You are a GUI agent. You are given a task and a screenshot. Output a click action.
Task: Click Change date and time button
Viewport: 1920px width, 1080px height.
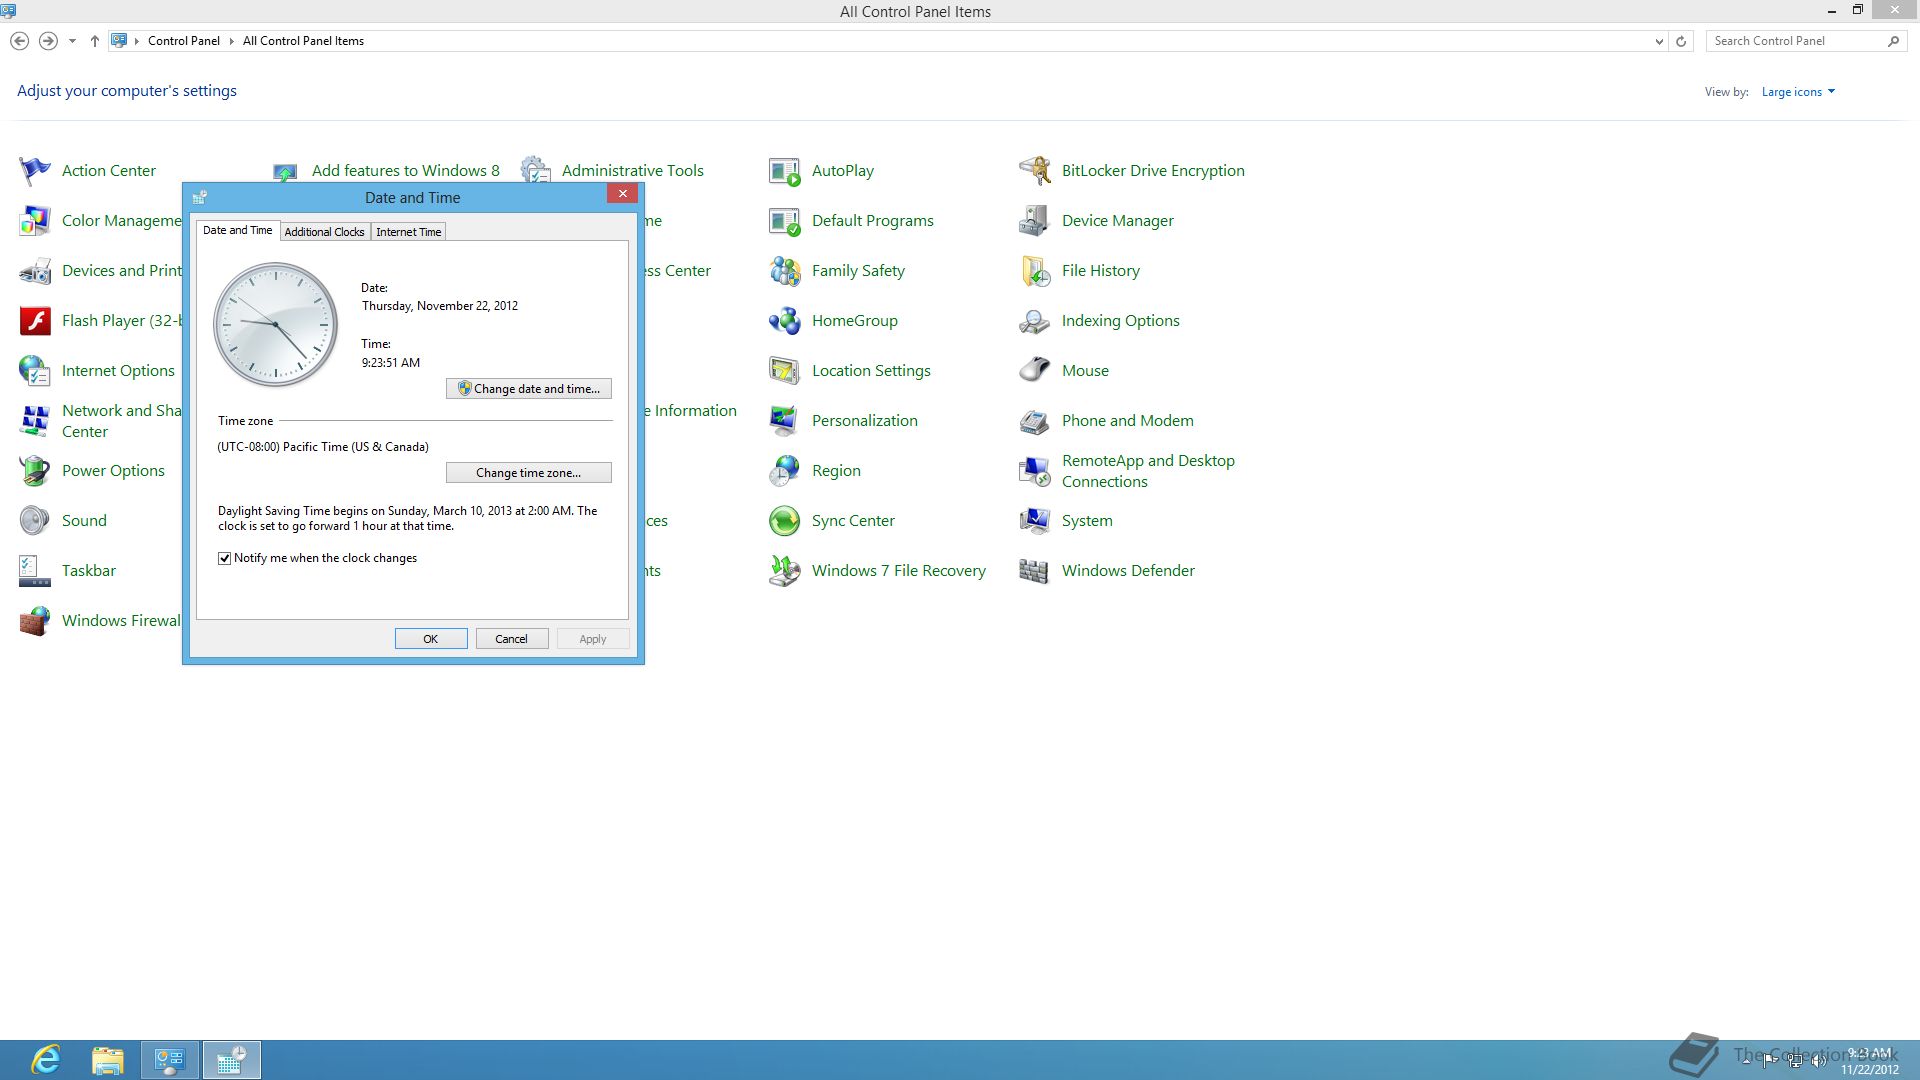[529, 389]
